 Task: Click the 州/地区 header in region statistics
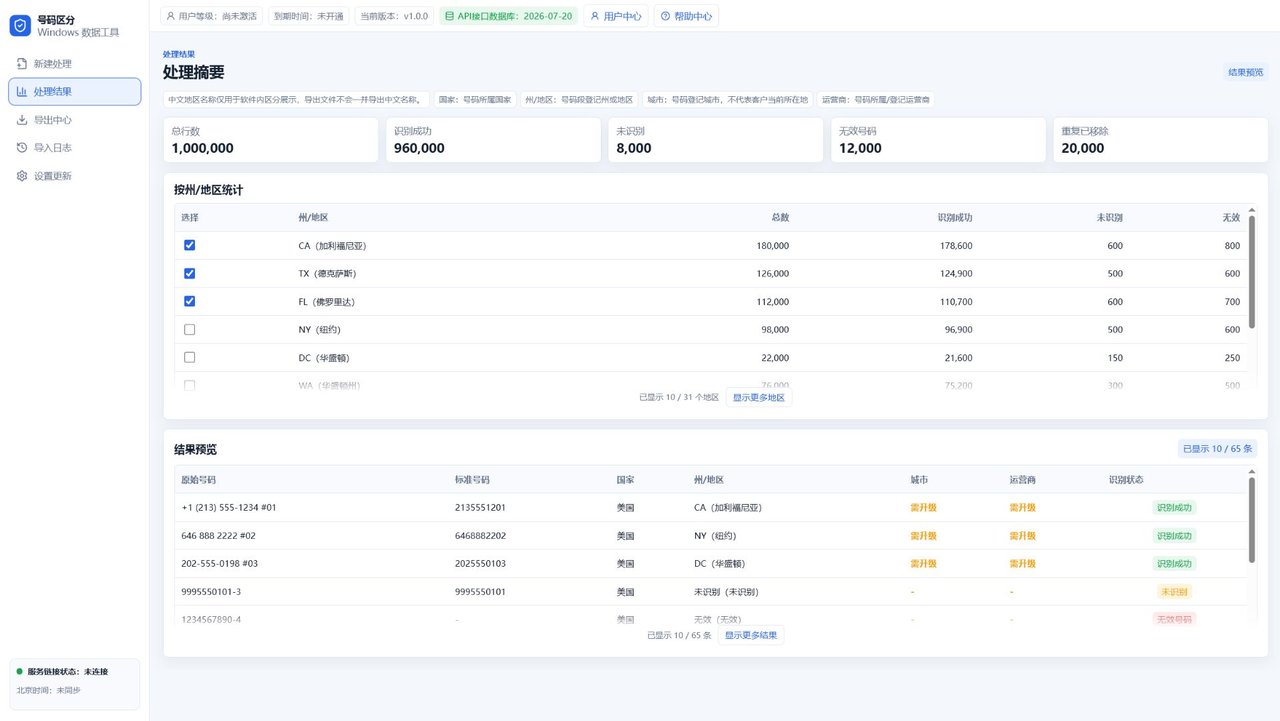tap(313, 218)
